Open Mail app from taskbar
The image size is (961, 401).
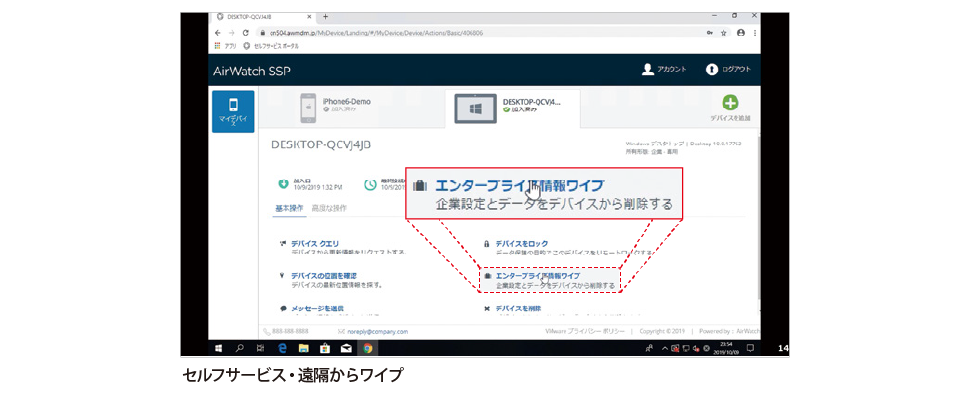[x=346, y=348]
